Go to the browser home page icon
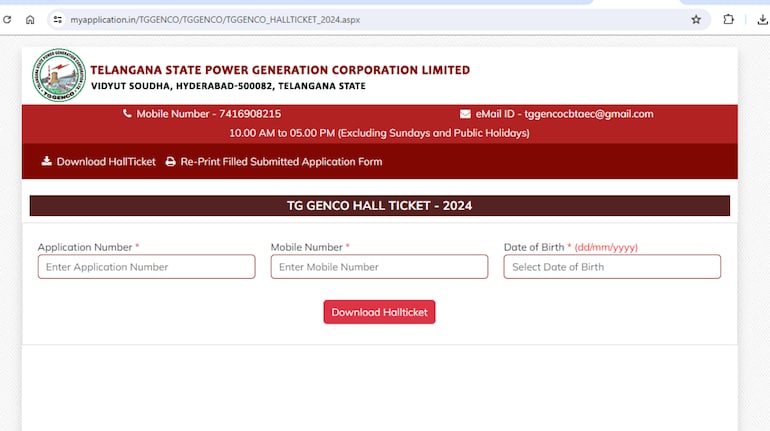 coord(30,20)
